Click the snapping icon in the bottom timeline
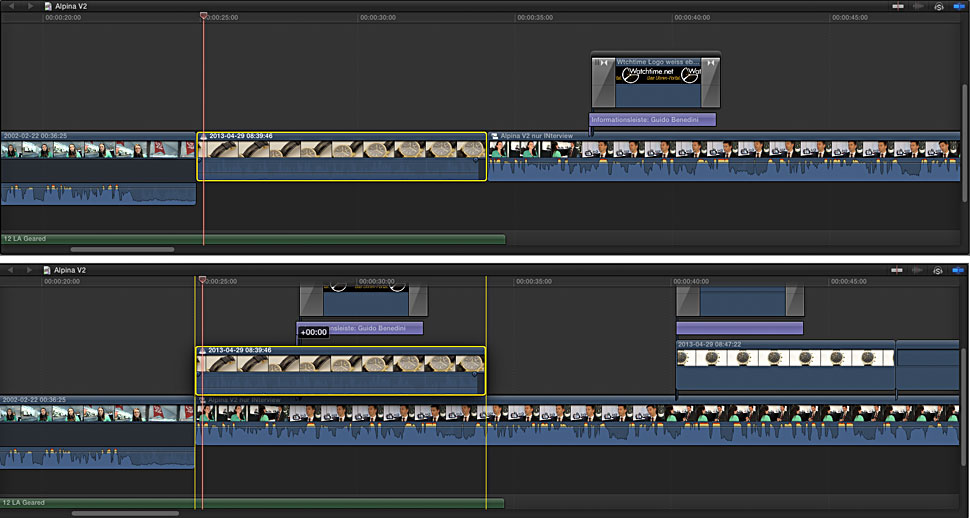The width and height of the screenshot is (970, 518). tap(959, 270)
